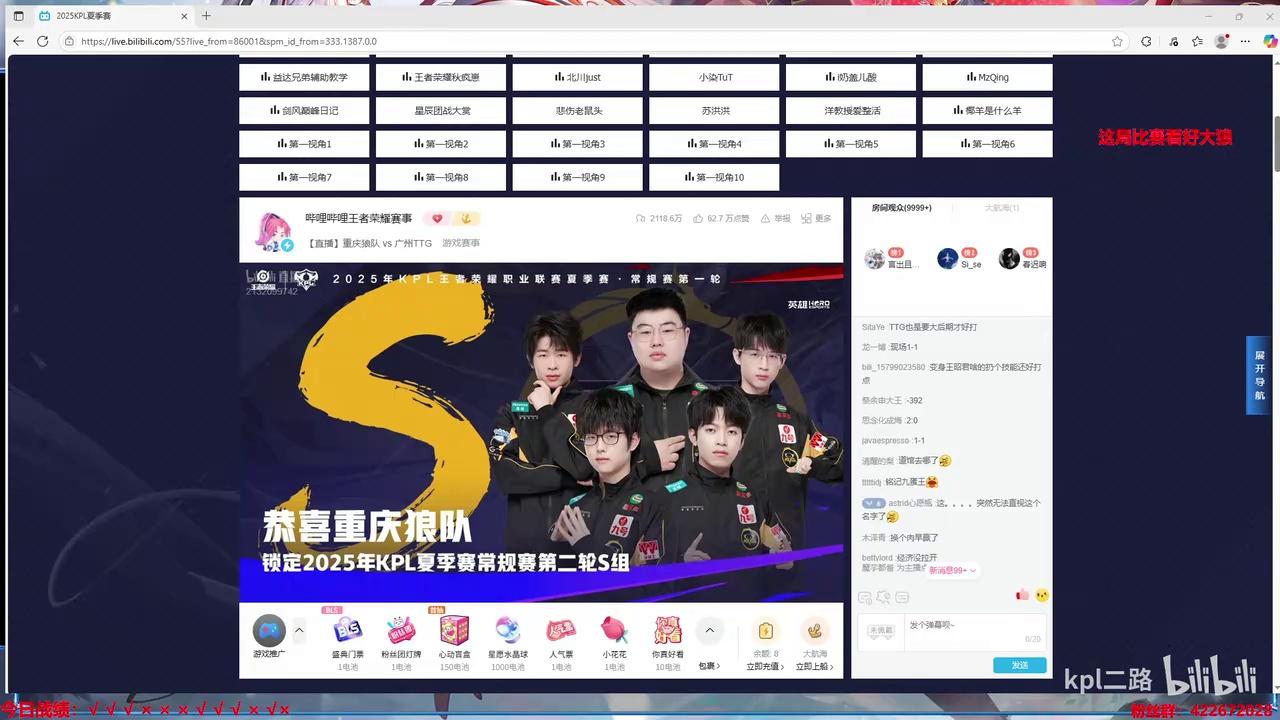Click the live video player
The height and width of the screenshot is (720, 1280).
(541, 432)
